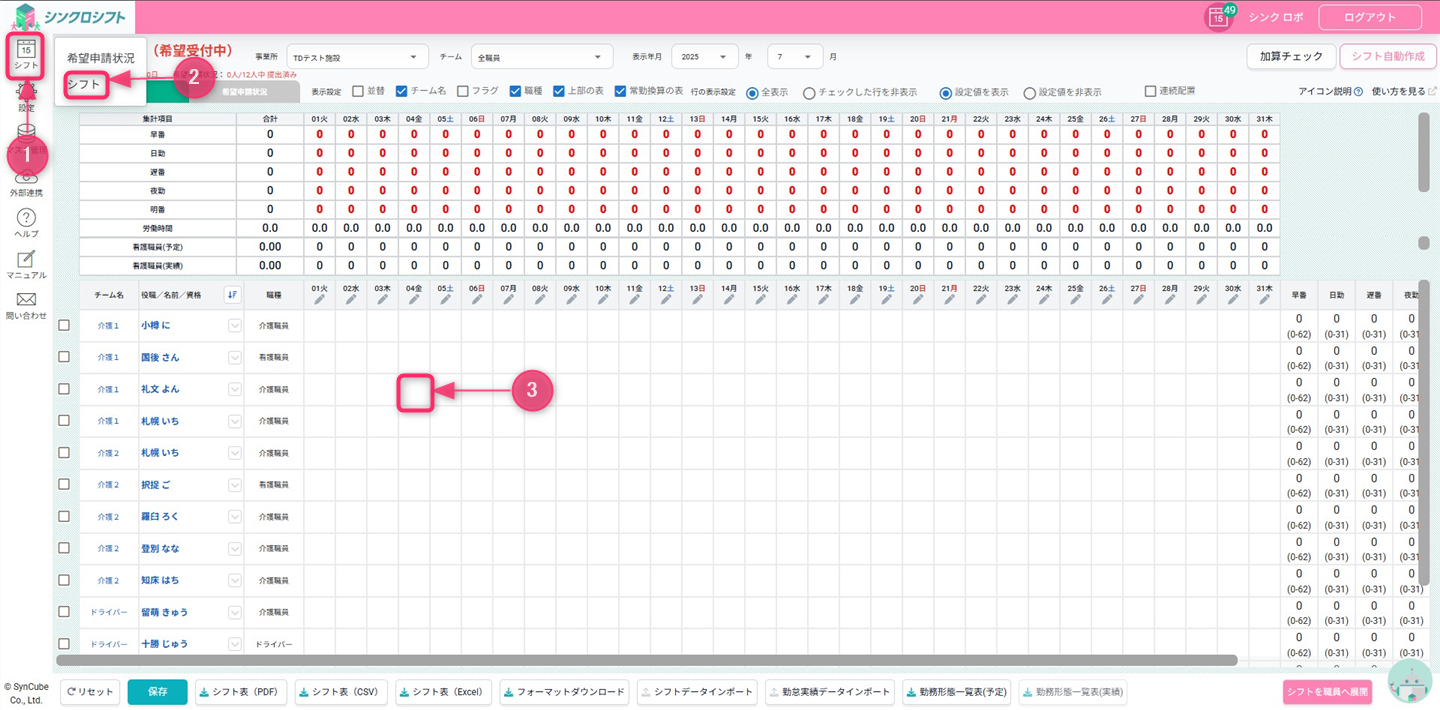
Task: Open the マニュアル sidebar icon
Action: click(26, 258)
